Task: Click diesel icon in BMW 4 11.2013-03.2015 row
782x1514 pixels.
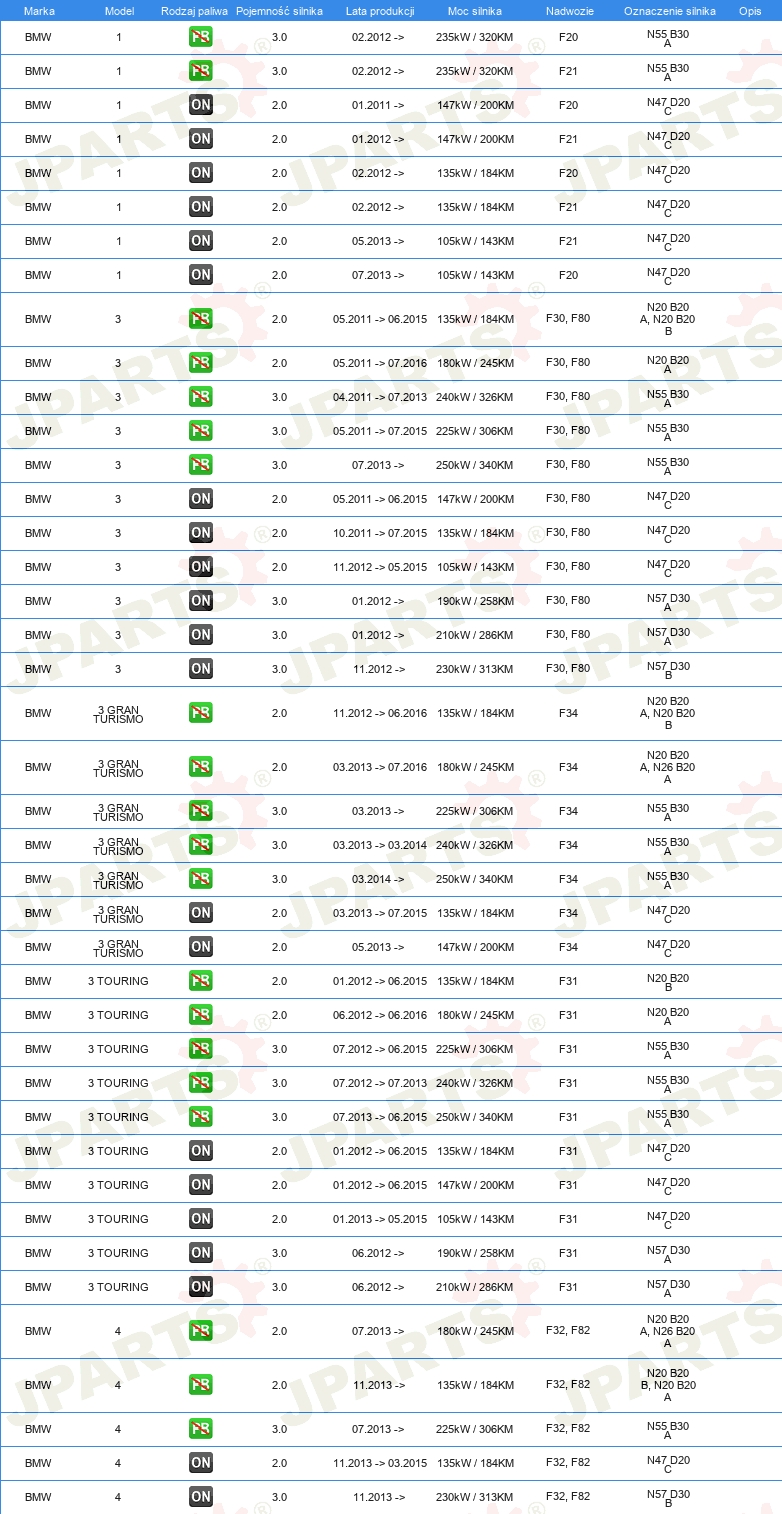Action: pyautogui.click(x=201, y=1463)
